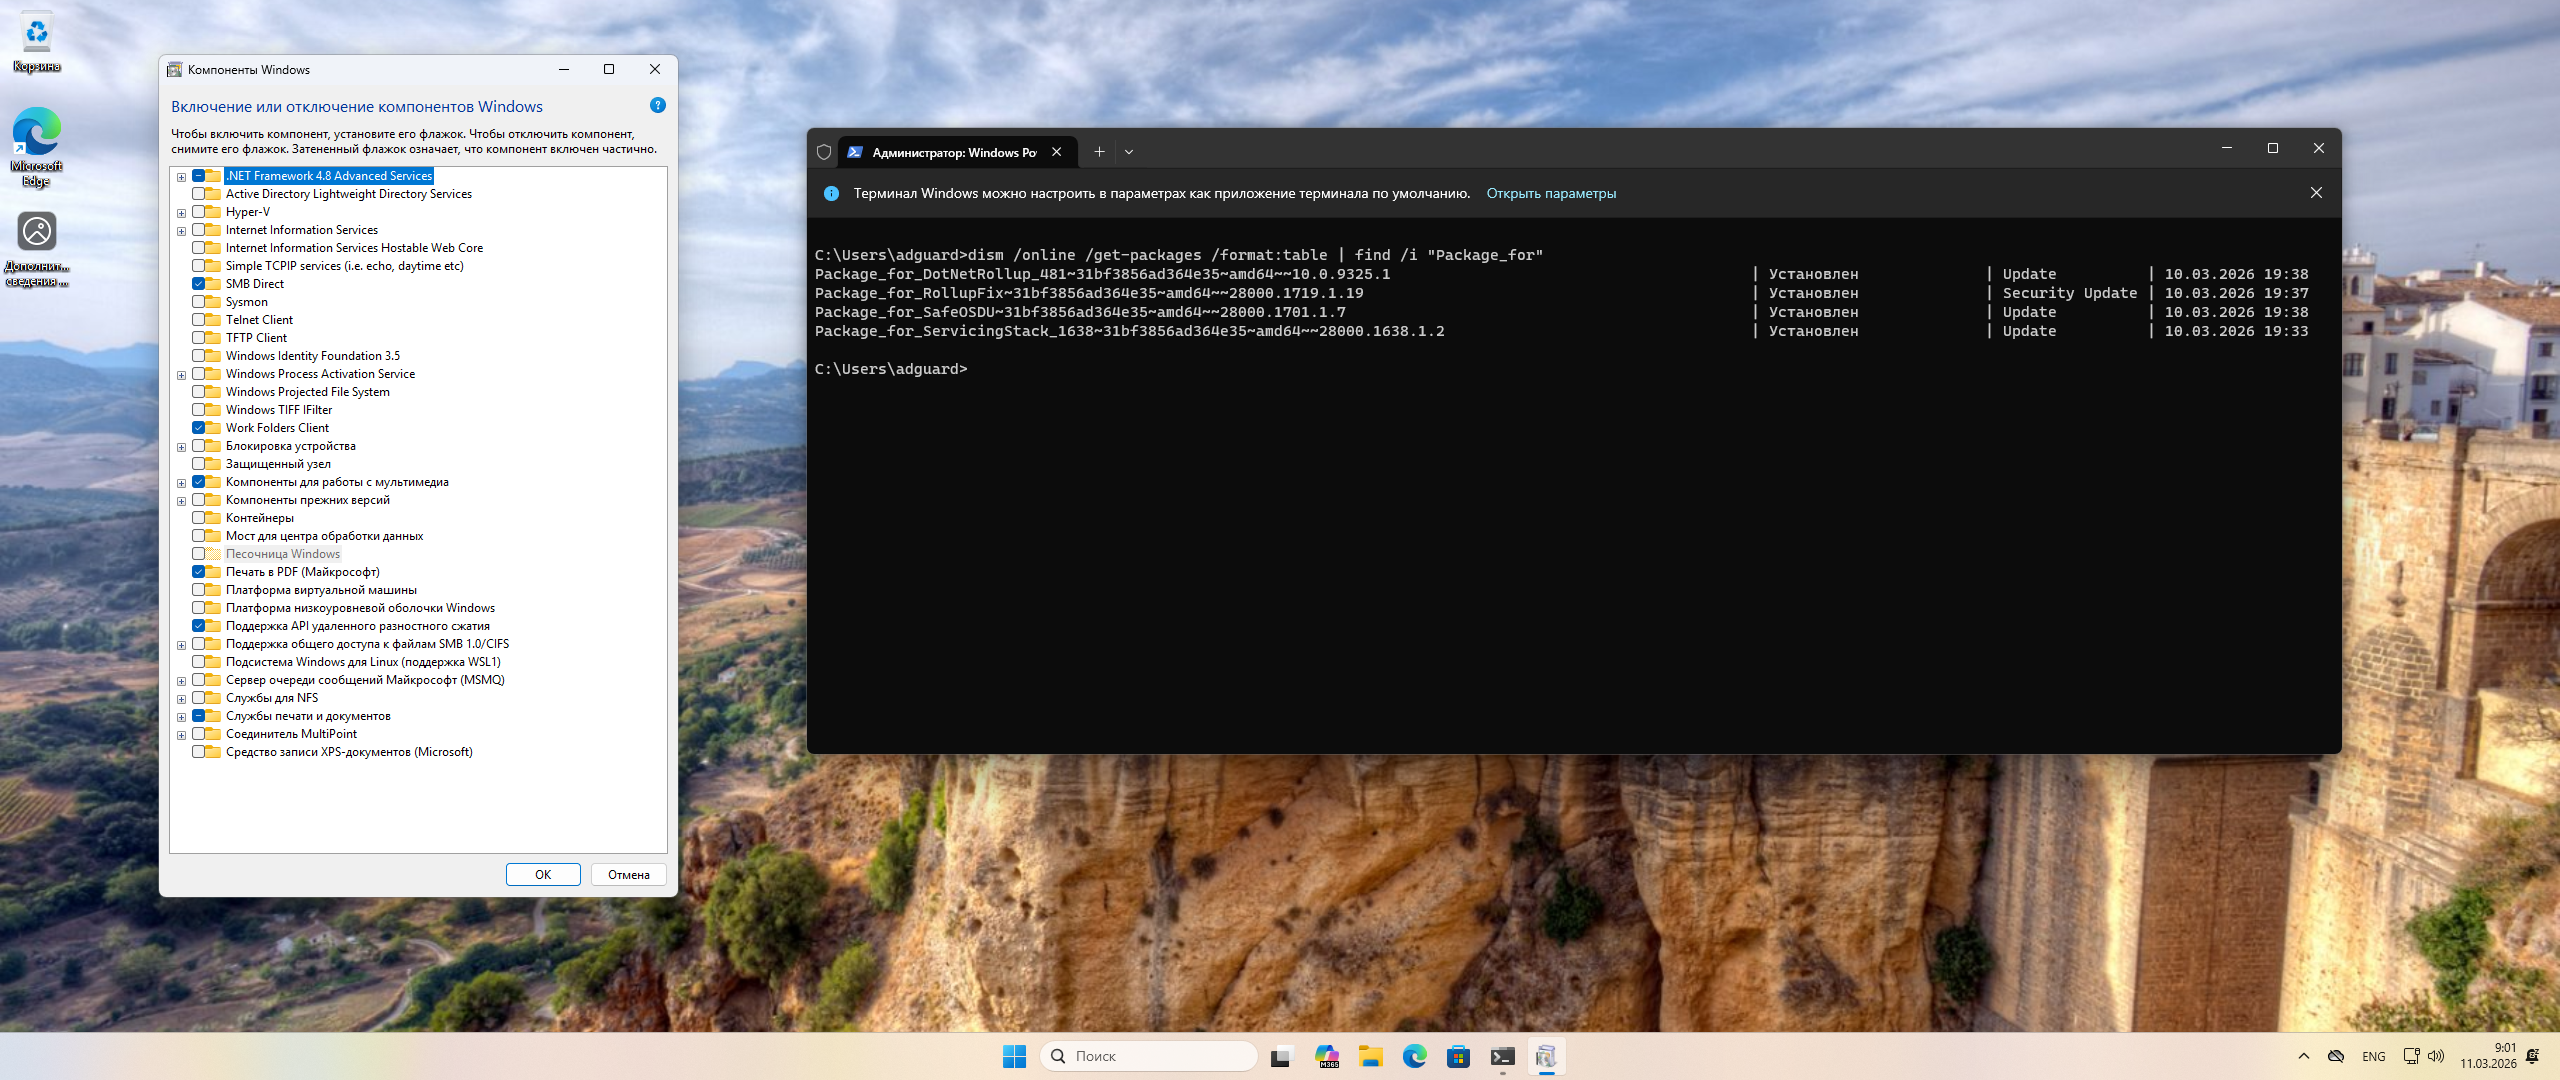Select the Work Folders Client tree item

pyautogui.click(x=276, y=428)
